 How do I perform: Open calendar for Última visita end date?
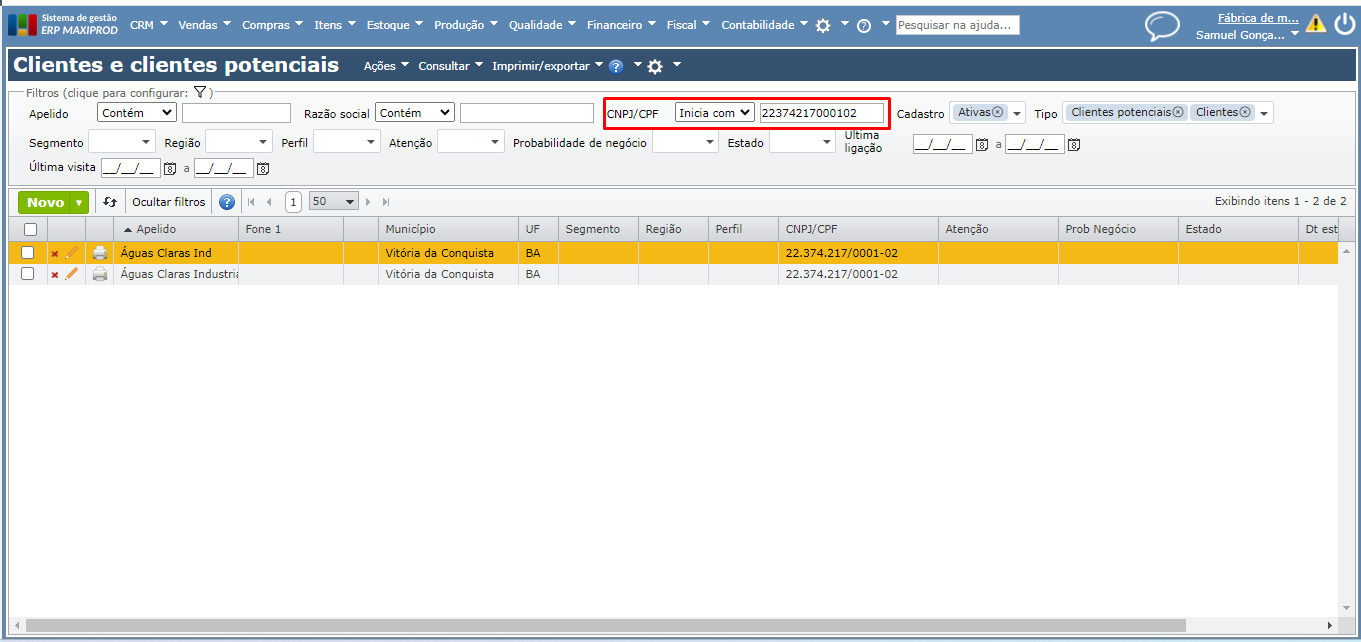(263, 169)
